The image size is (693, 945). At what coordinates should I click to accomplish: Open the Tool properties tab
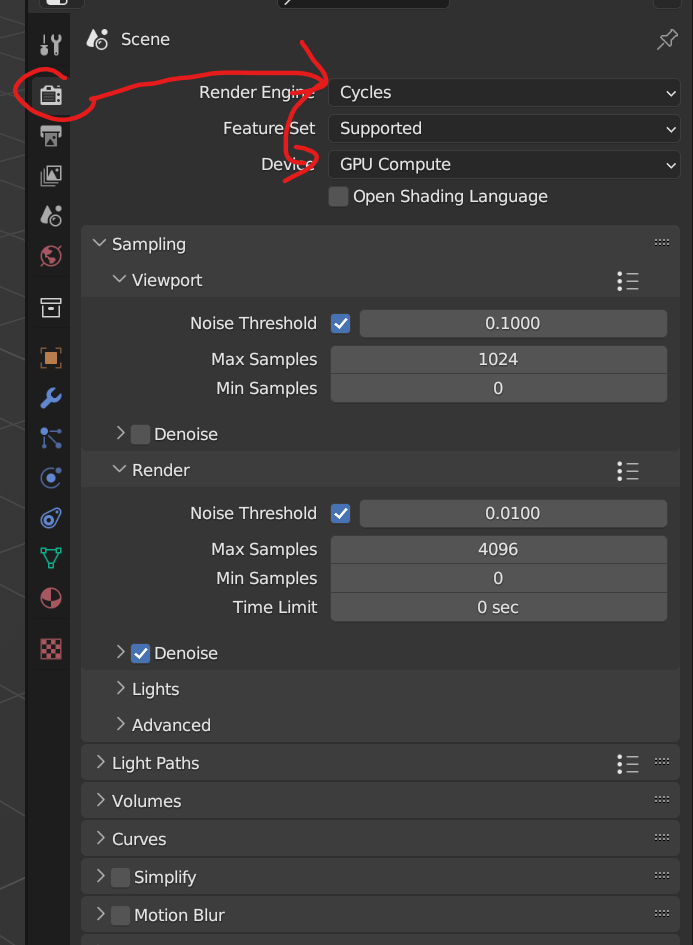[x=50, y=45]
